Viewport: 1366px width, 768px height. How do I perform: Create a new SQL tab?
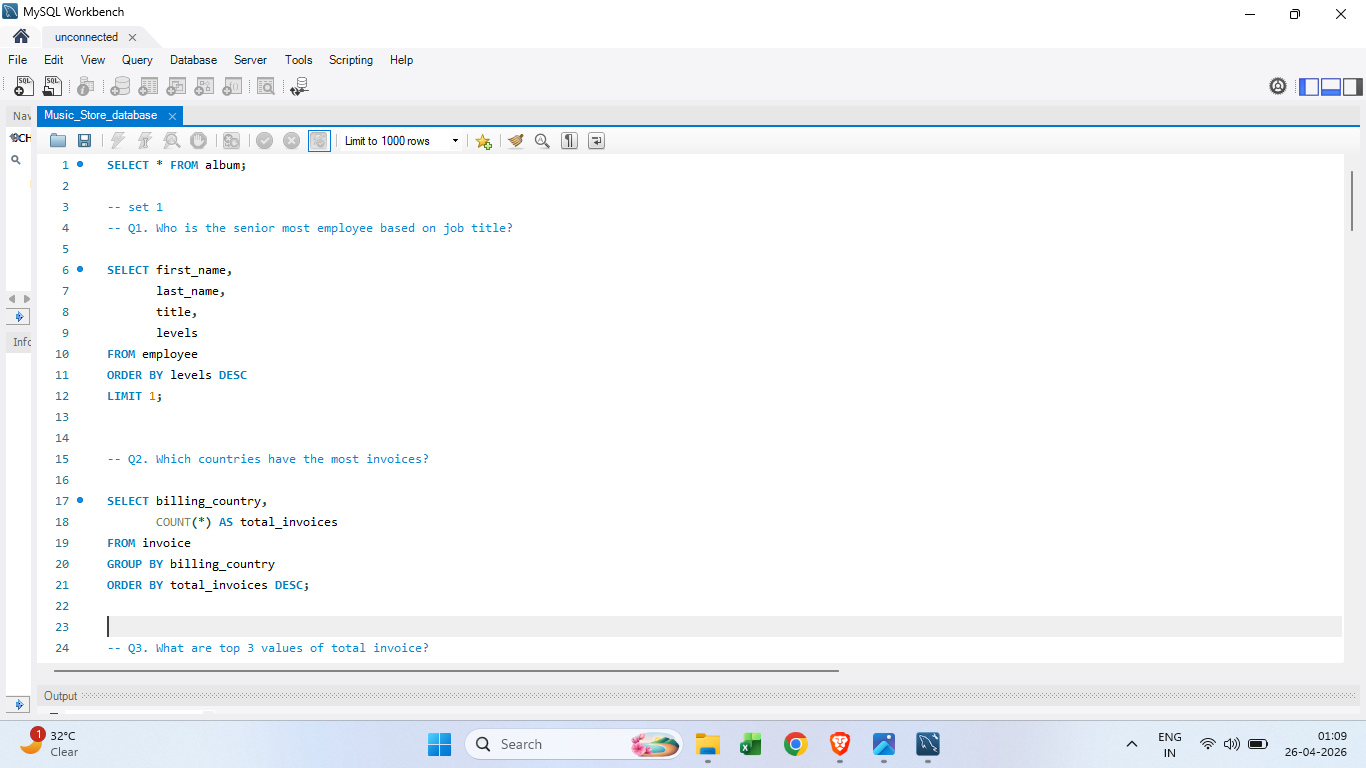pyautogui.click(x=24, y=87)
